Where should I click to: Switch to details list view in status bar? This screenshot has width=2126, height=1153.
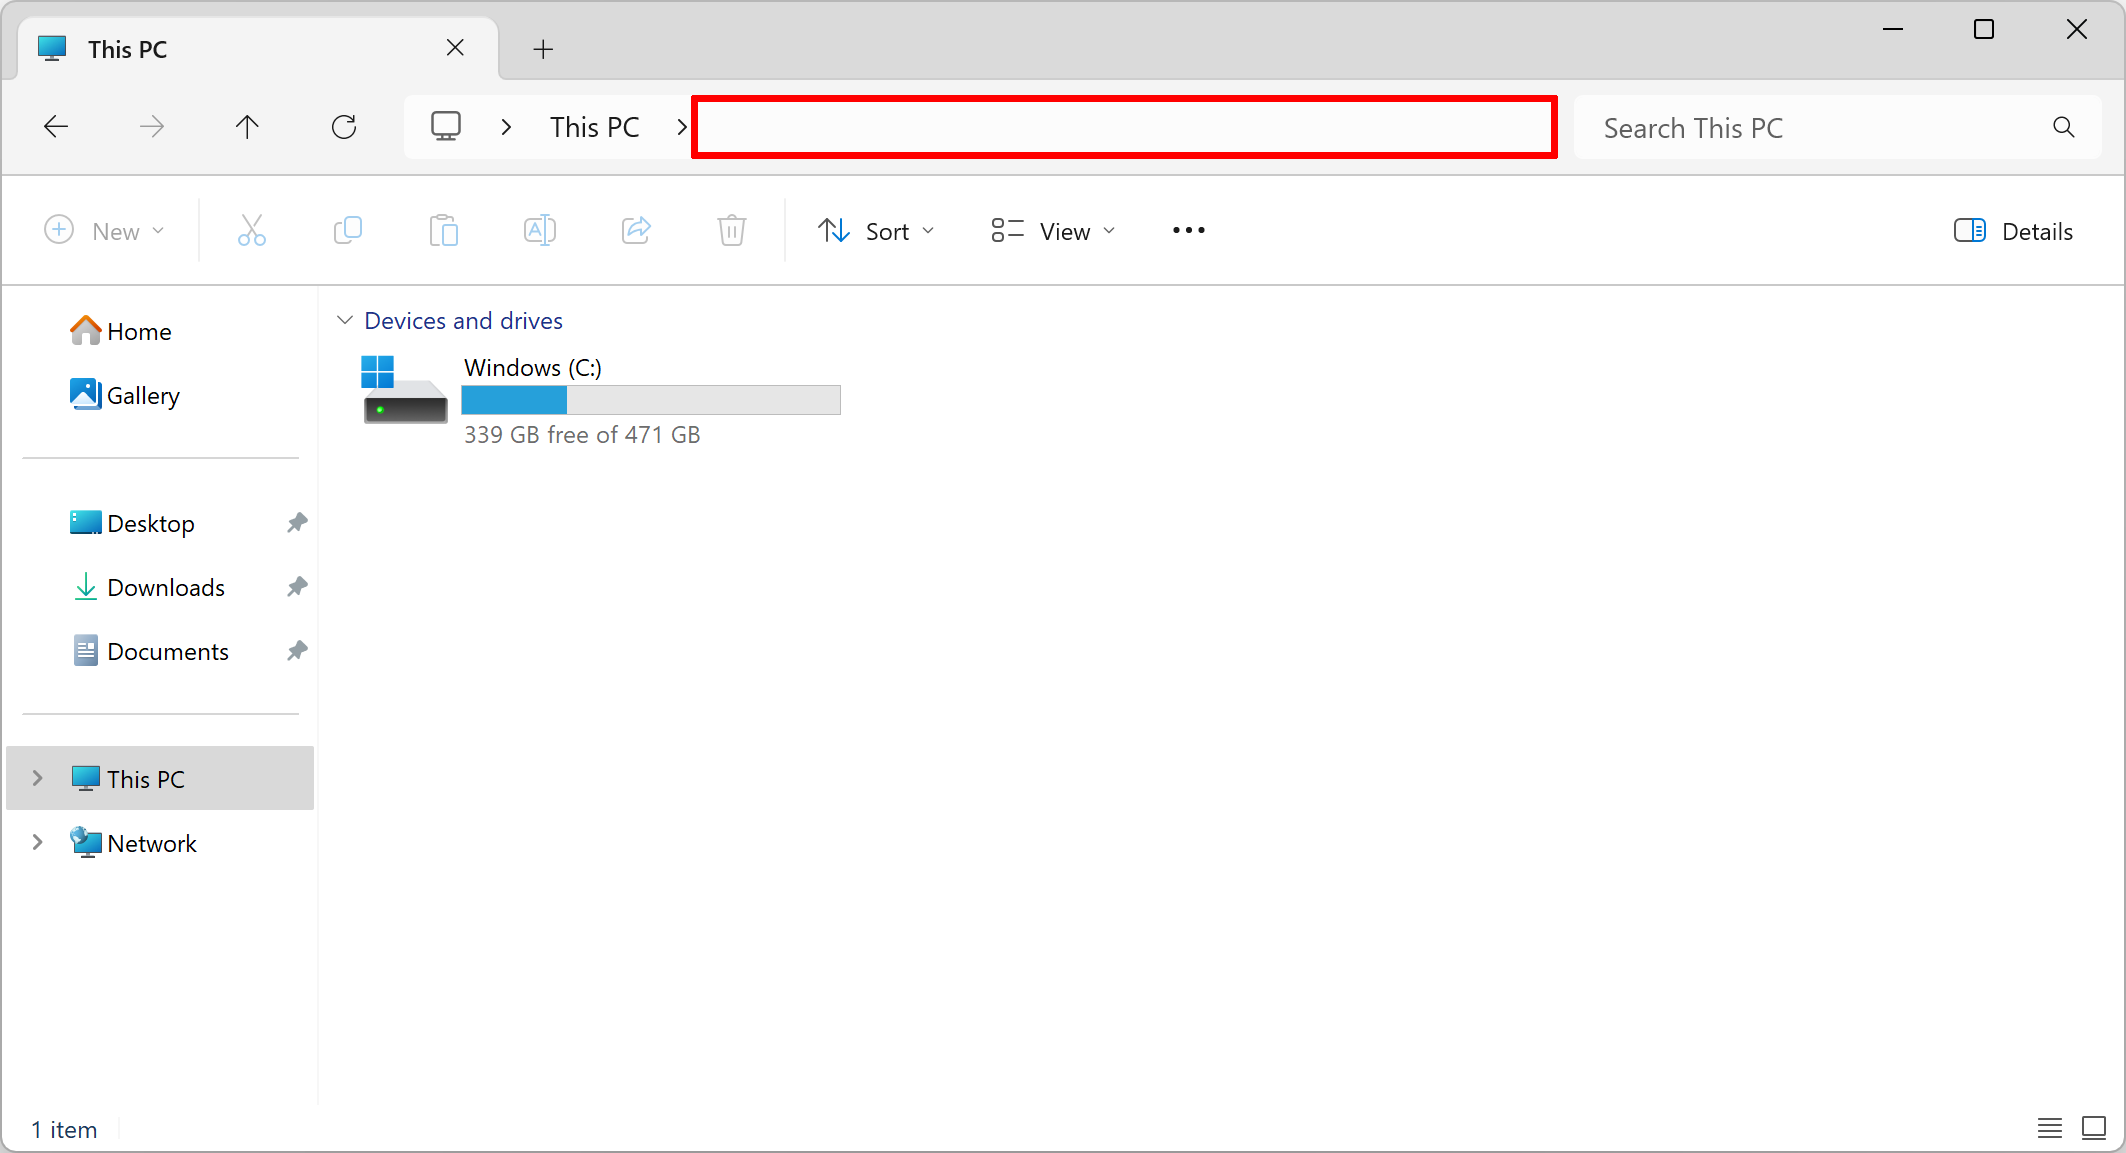click(2049, 1128)
